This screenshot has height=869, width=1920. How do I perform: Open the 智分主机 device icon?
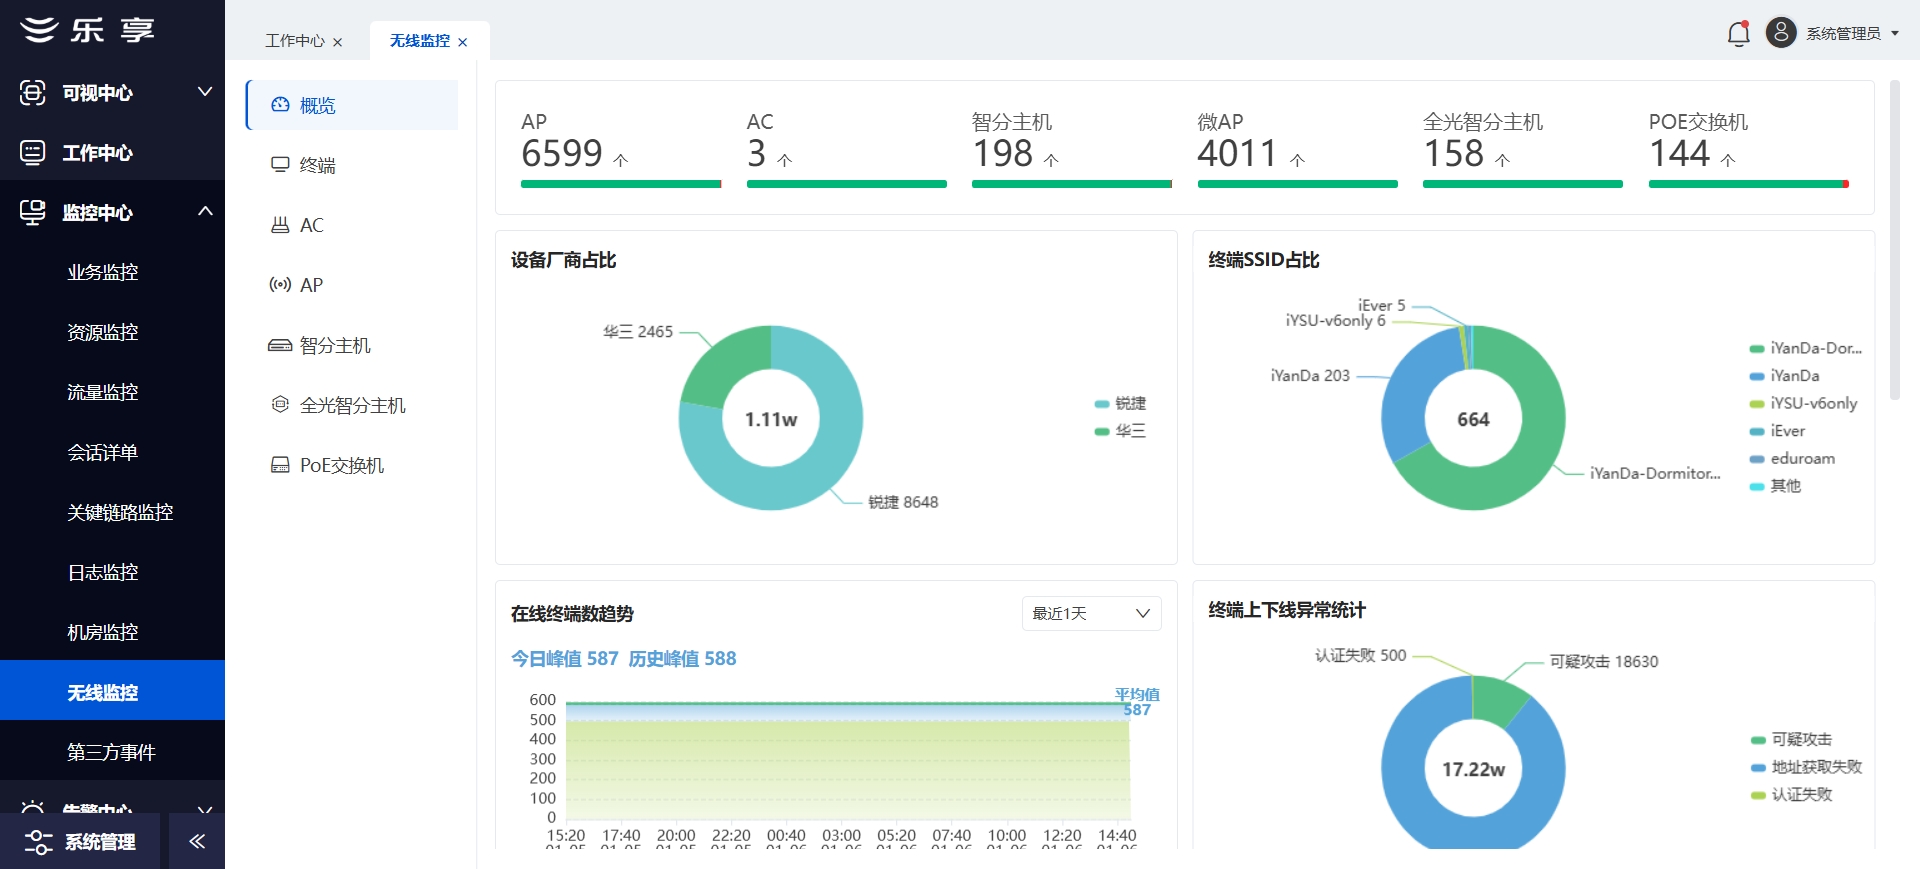[280, 345]
